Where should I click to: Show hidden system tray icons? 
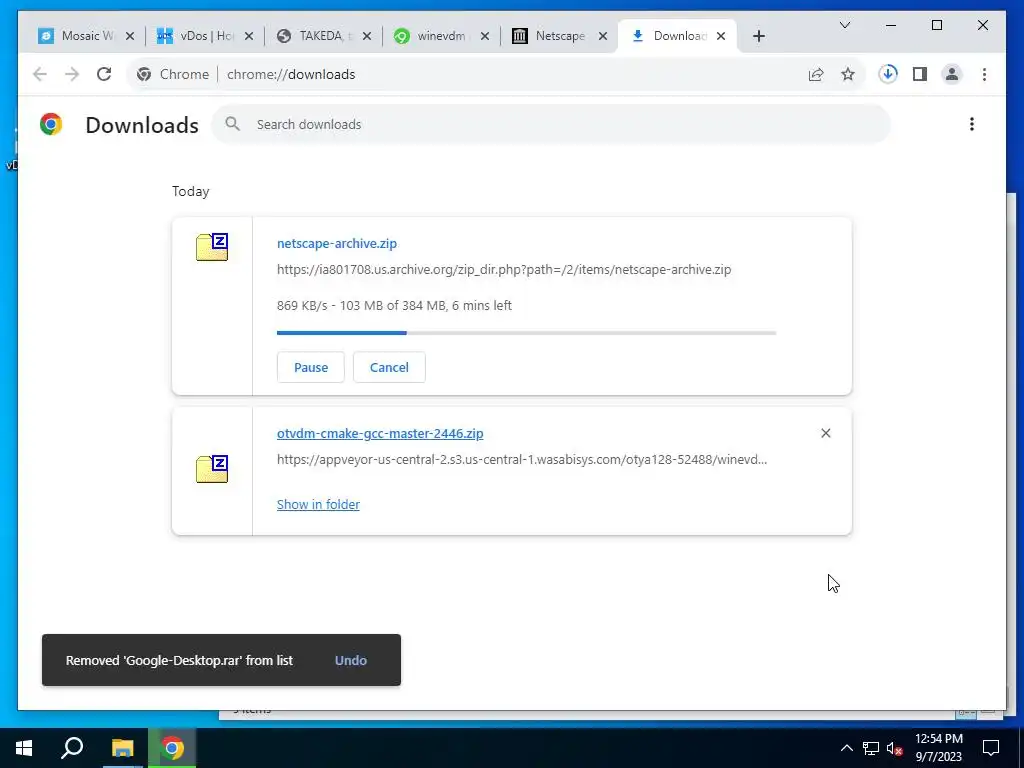pos(846,748)
